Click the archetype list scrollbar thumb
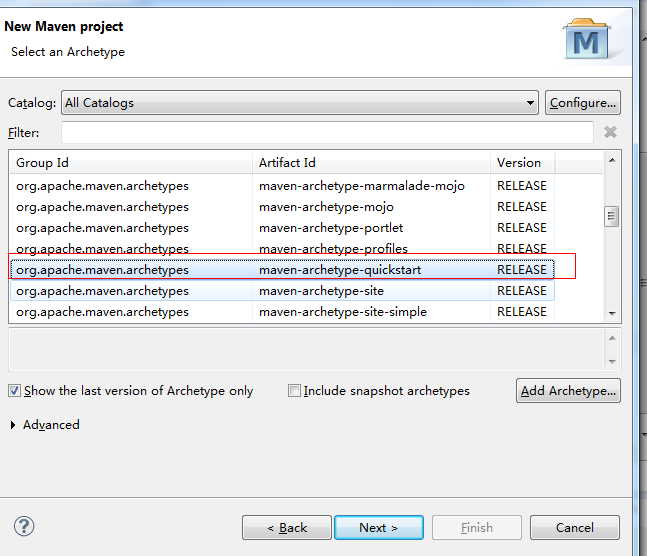The width and height of the screenshot is (647, 556). [x=612, y=216]
